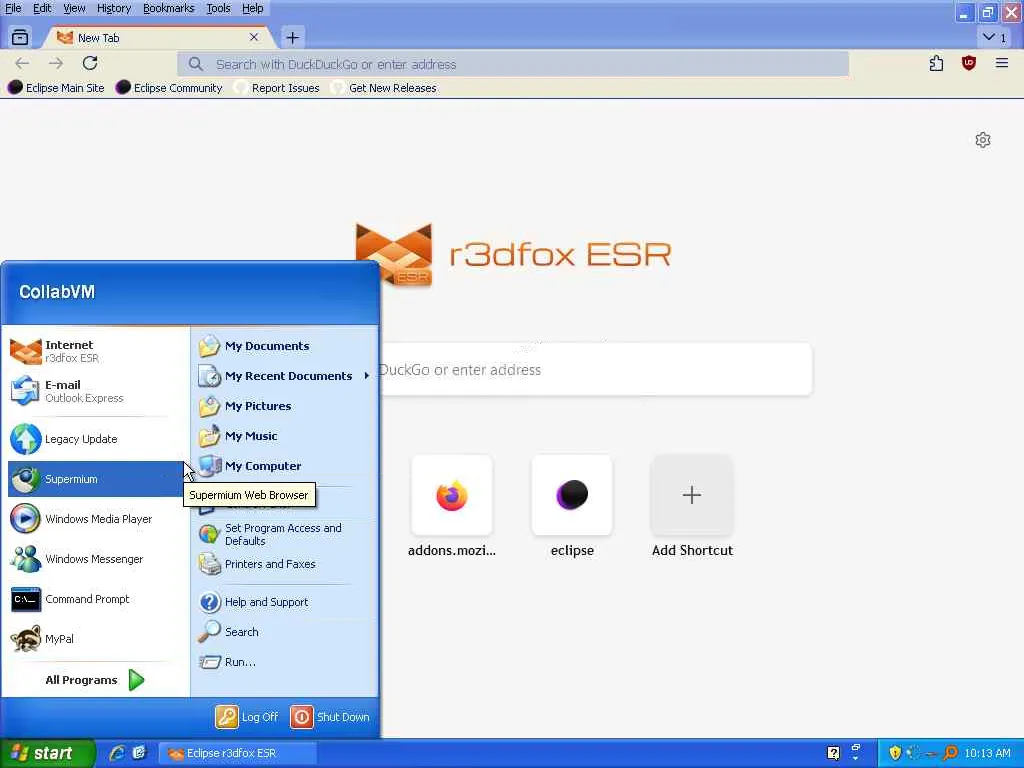Image resolution: width=1024 pixels, height=768 pixels.
Task: Reload the current page
Action: click(90, 63)
